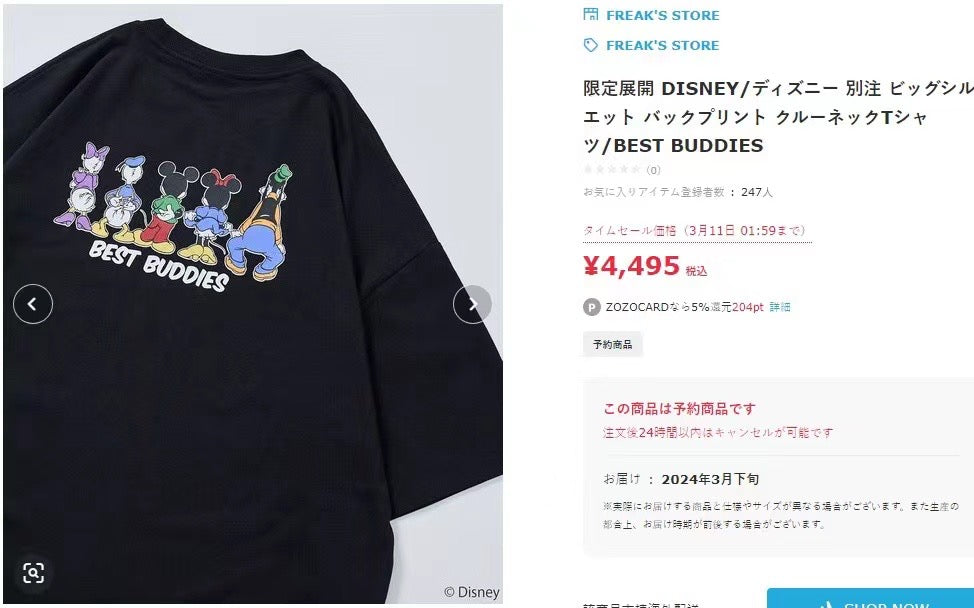Select the 予約商品 badge

(612, 344)
